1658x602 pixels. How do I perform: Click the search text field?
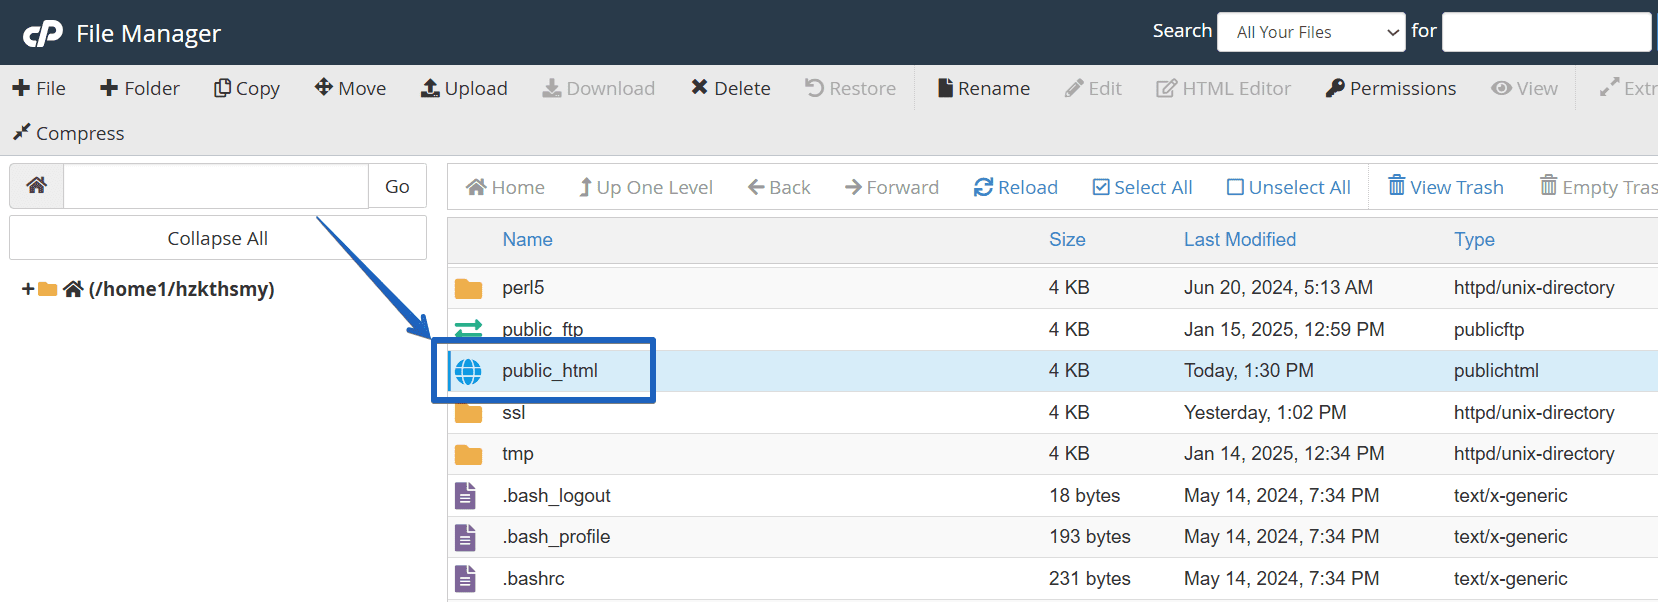tap(1545, 32)
